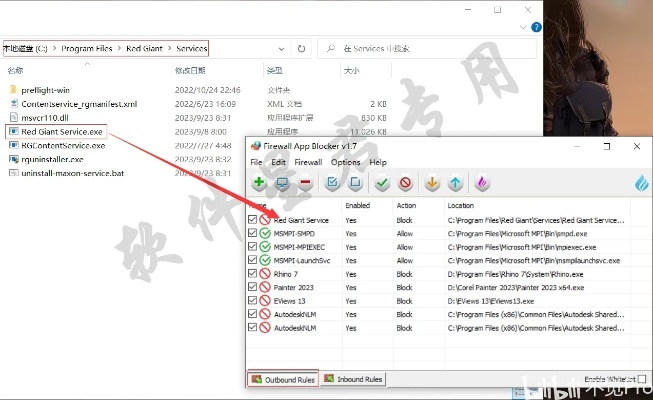Click the Services search field in Explorer
The width and height of the screenshot is (653, 400).
tap(426, 49)
